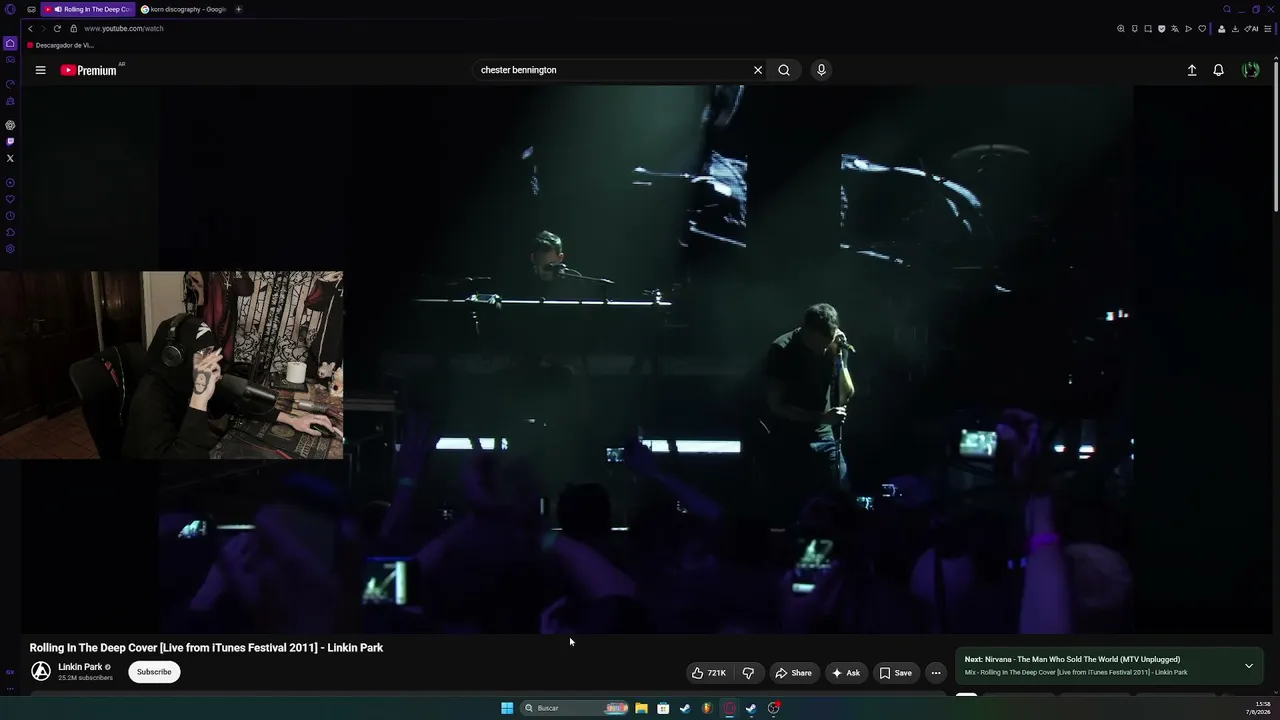Open the browser profile icon
Image resolution: width=1280 pixels, height=720 pixels.
click(1222, 28)
